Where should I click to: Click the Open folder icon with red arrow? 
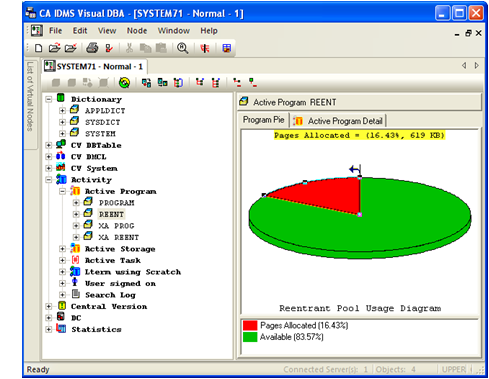click(54, 48)
